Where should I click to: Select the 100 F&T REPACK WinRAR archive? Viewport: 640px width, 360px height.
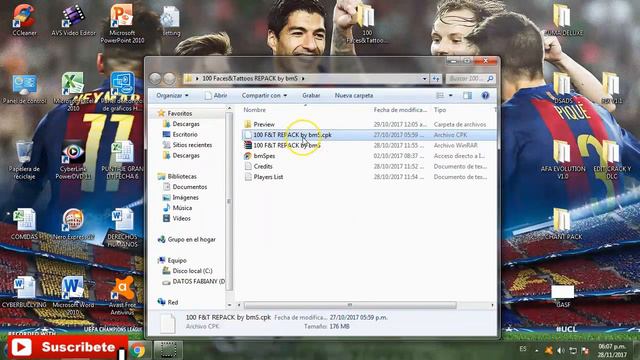(369, 145)
